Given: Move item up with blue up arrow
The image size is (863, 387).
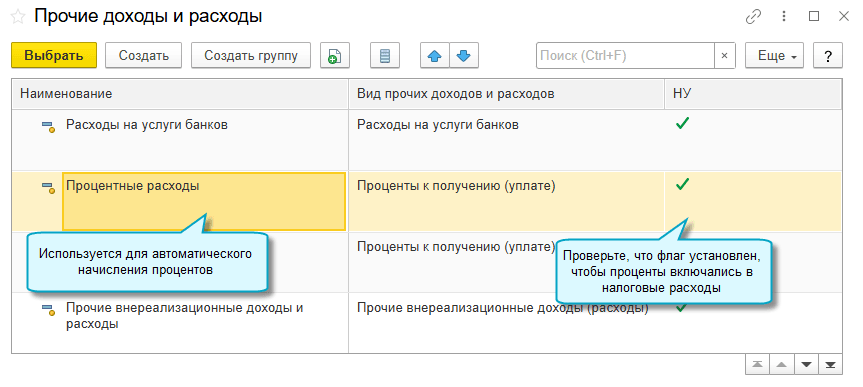Looking at the screenshot, I should 435,56.
